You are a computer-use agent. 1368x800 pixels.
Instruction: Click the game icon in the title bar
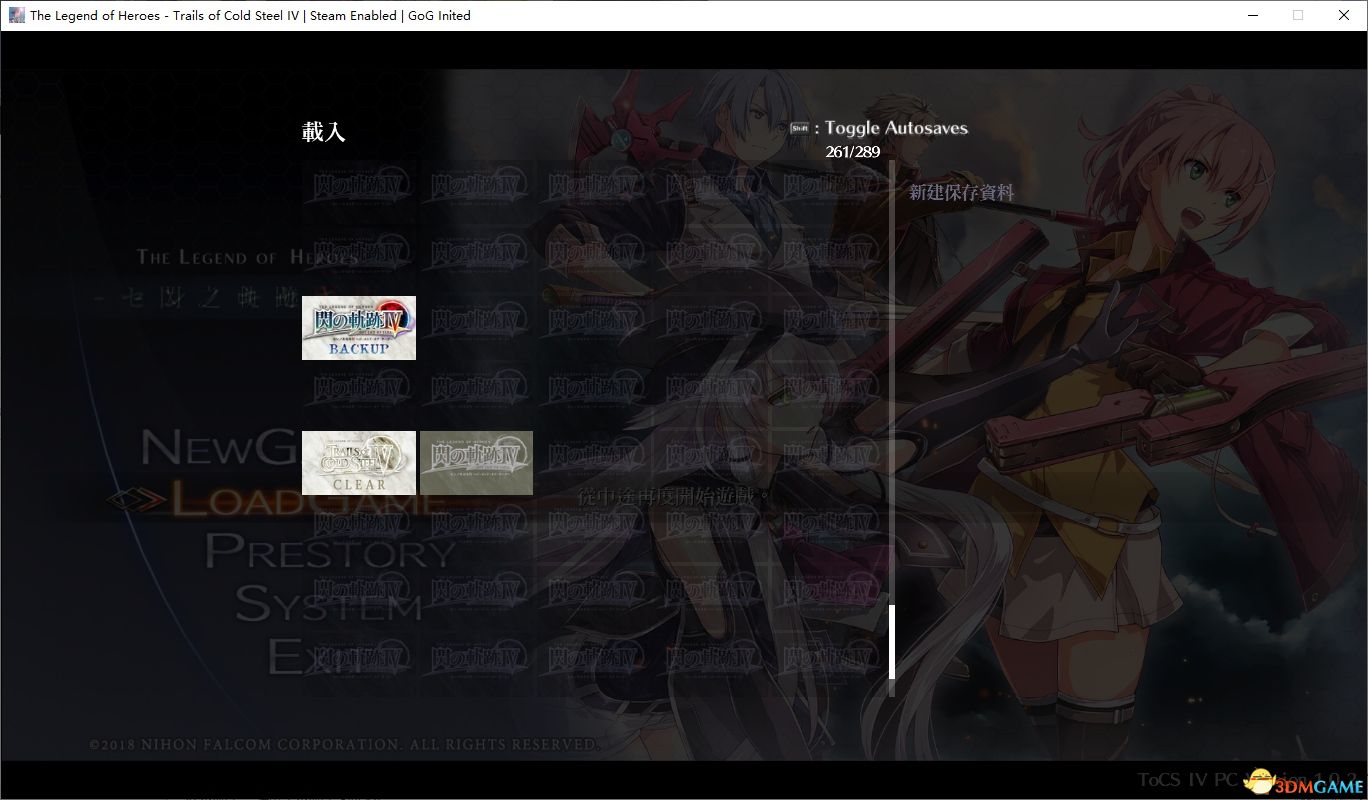[16, 15]
